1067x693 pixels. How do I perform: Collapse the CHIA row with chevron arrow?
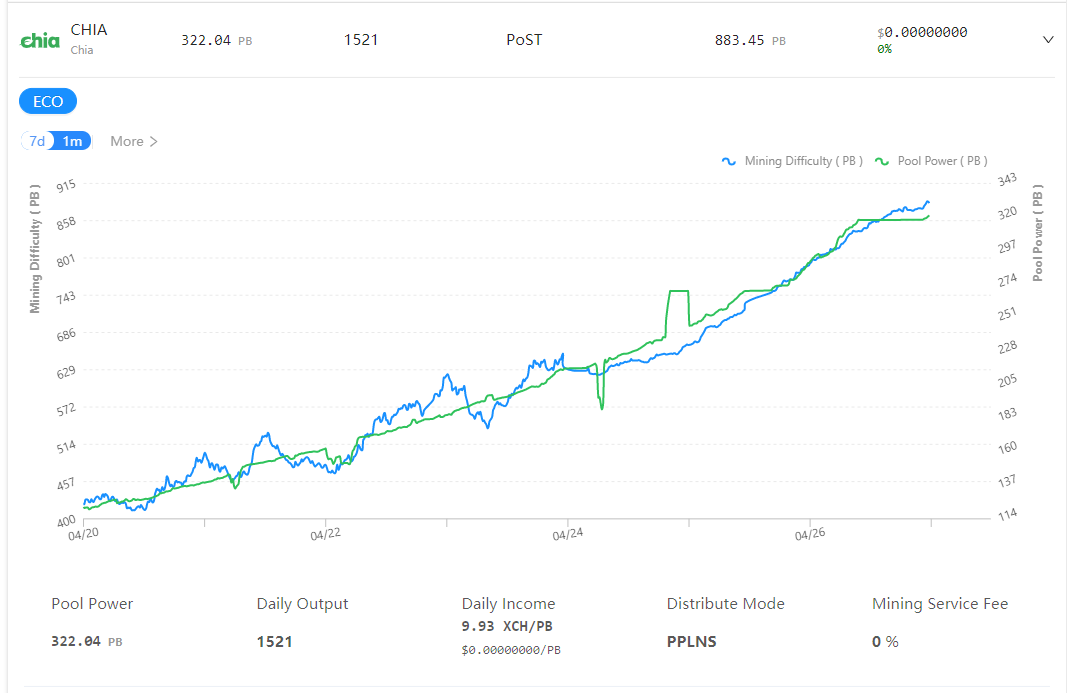[1048, 39]
